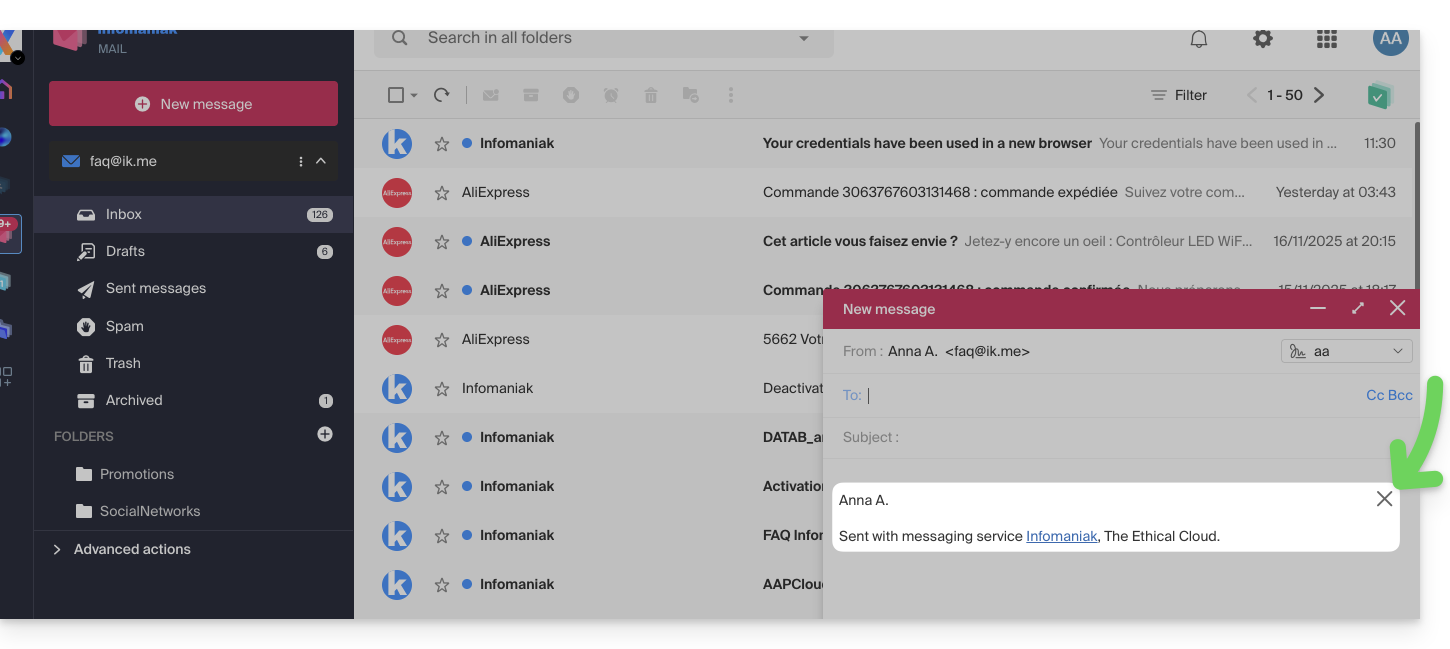Toggle the select all messages checkbox
1450x649 pixels.
(x=396, y=95)
